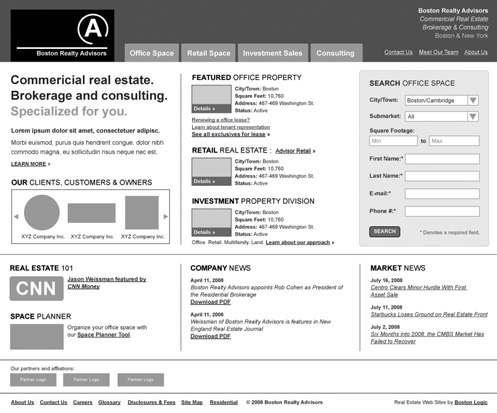Switch to Investment Sales tab
The image size is (497, 413).
coord(272,53)
